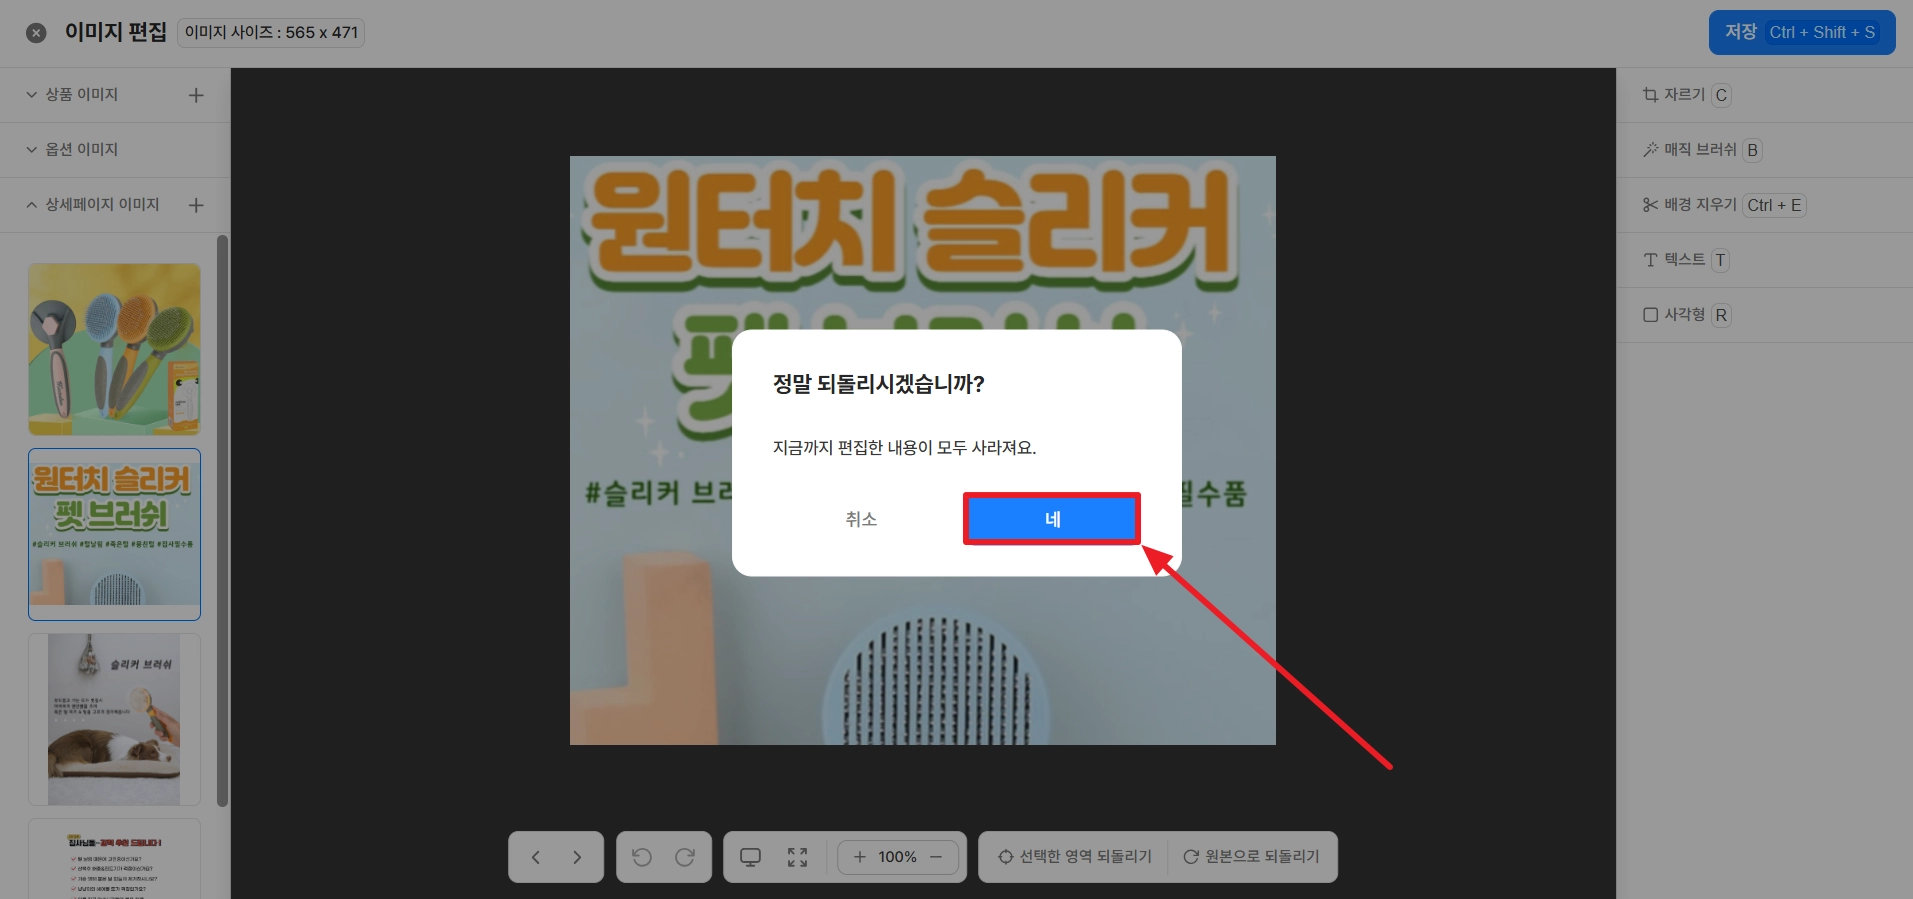
Task: Select the pet brushes product thumbnail
Action: (114, 349)
